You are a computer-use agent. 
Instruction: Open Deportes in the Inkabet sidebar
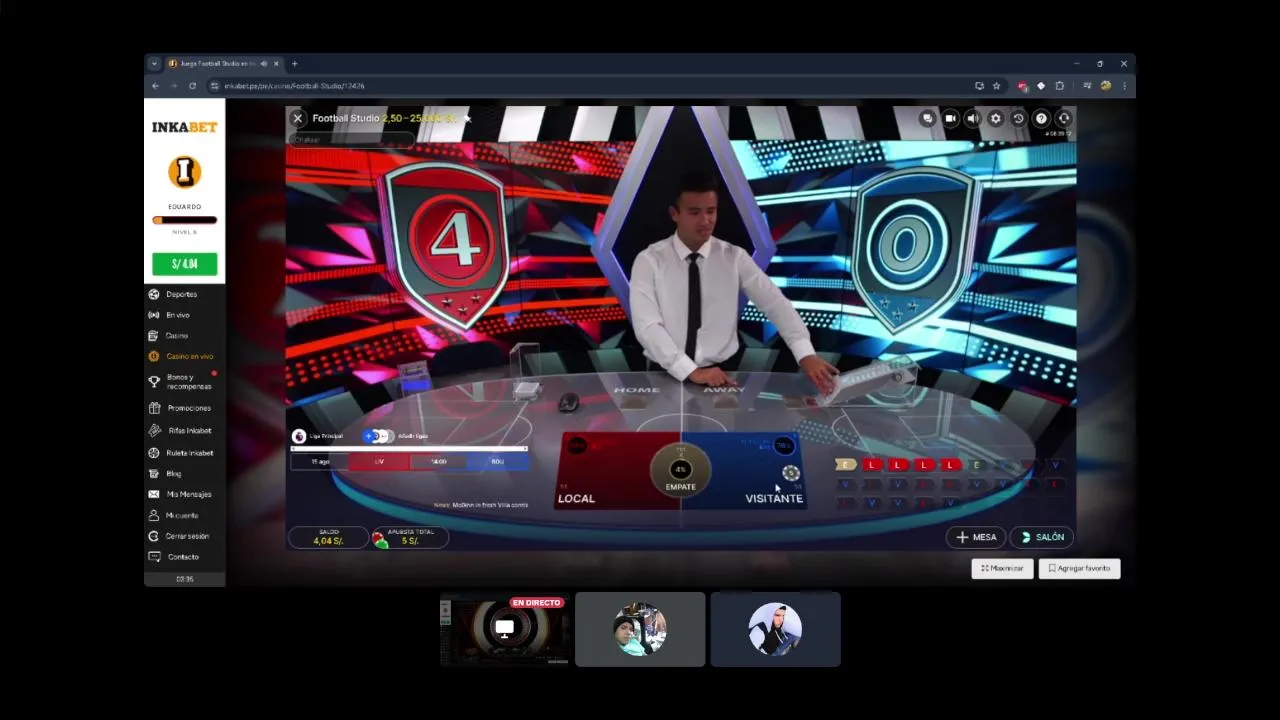click(x=184, y=294)
